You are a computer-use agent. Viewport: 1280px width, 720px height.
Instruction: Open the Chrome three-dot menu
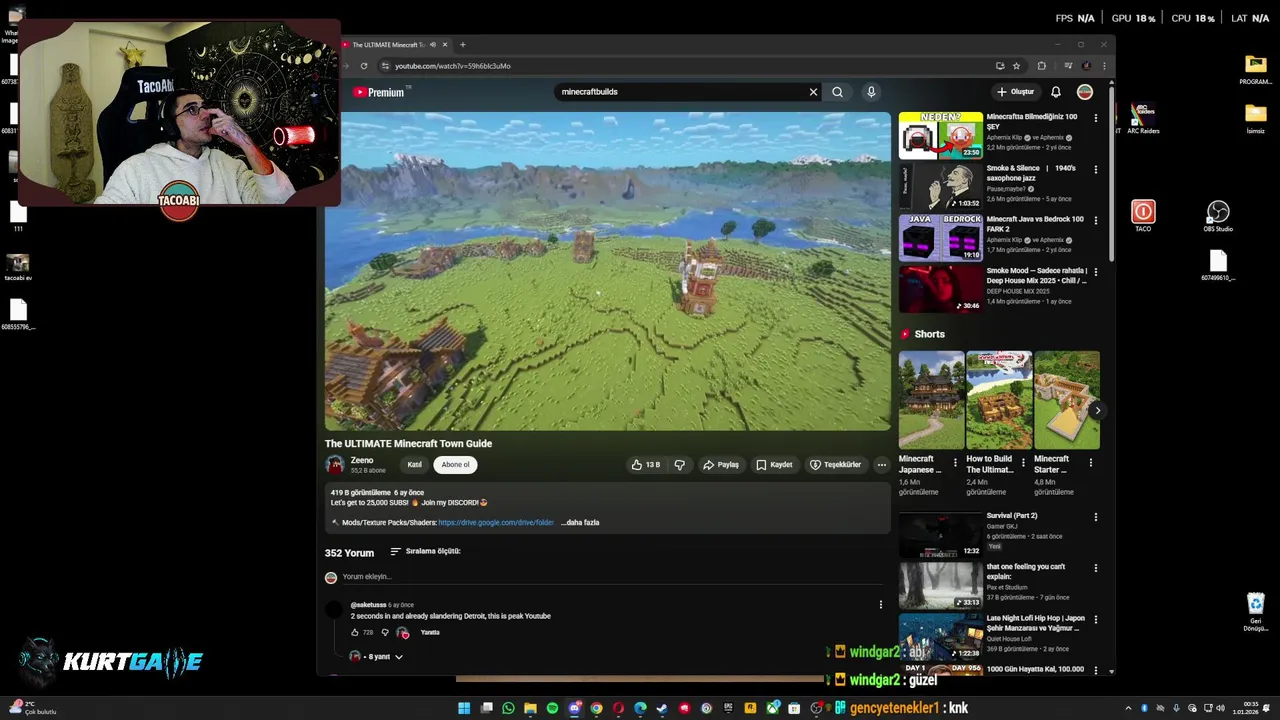tap(1104, 66)
